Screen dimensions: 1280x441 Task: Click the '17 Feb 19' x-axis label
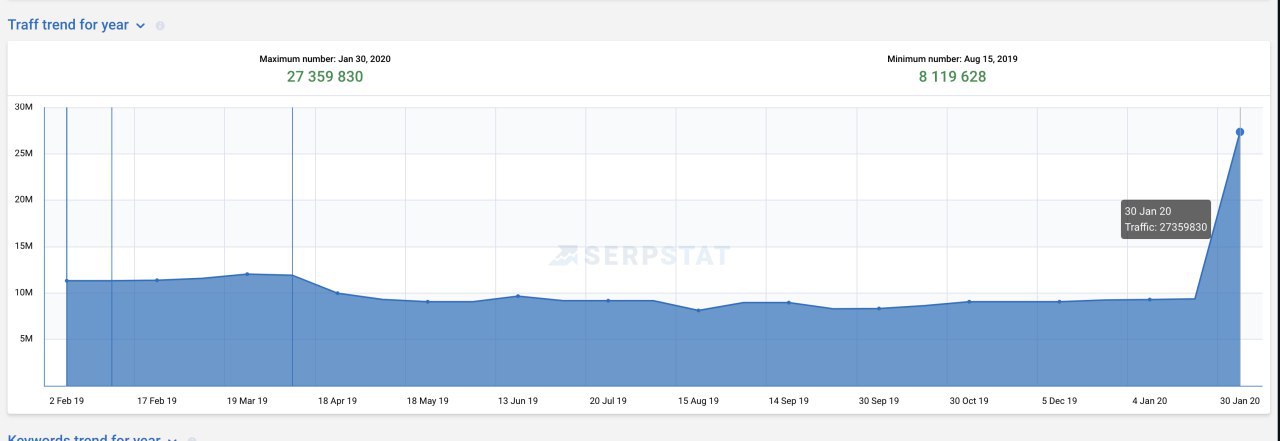pos(157,401)
